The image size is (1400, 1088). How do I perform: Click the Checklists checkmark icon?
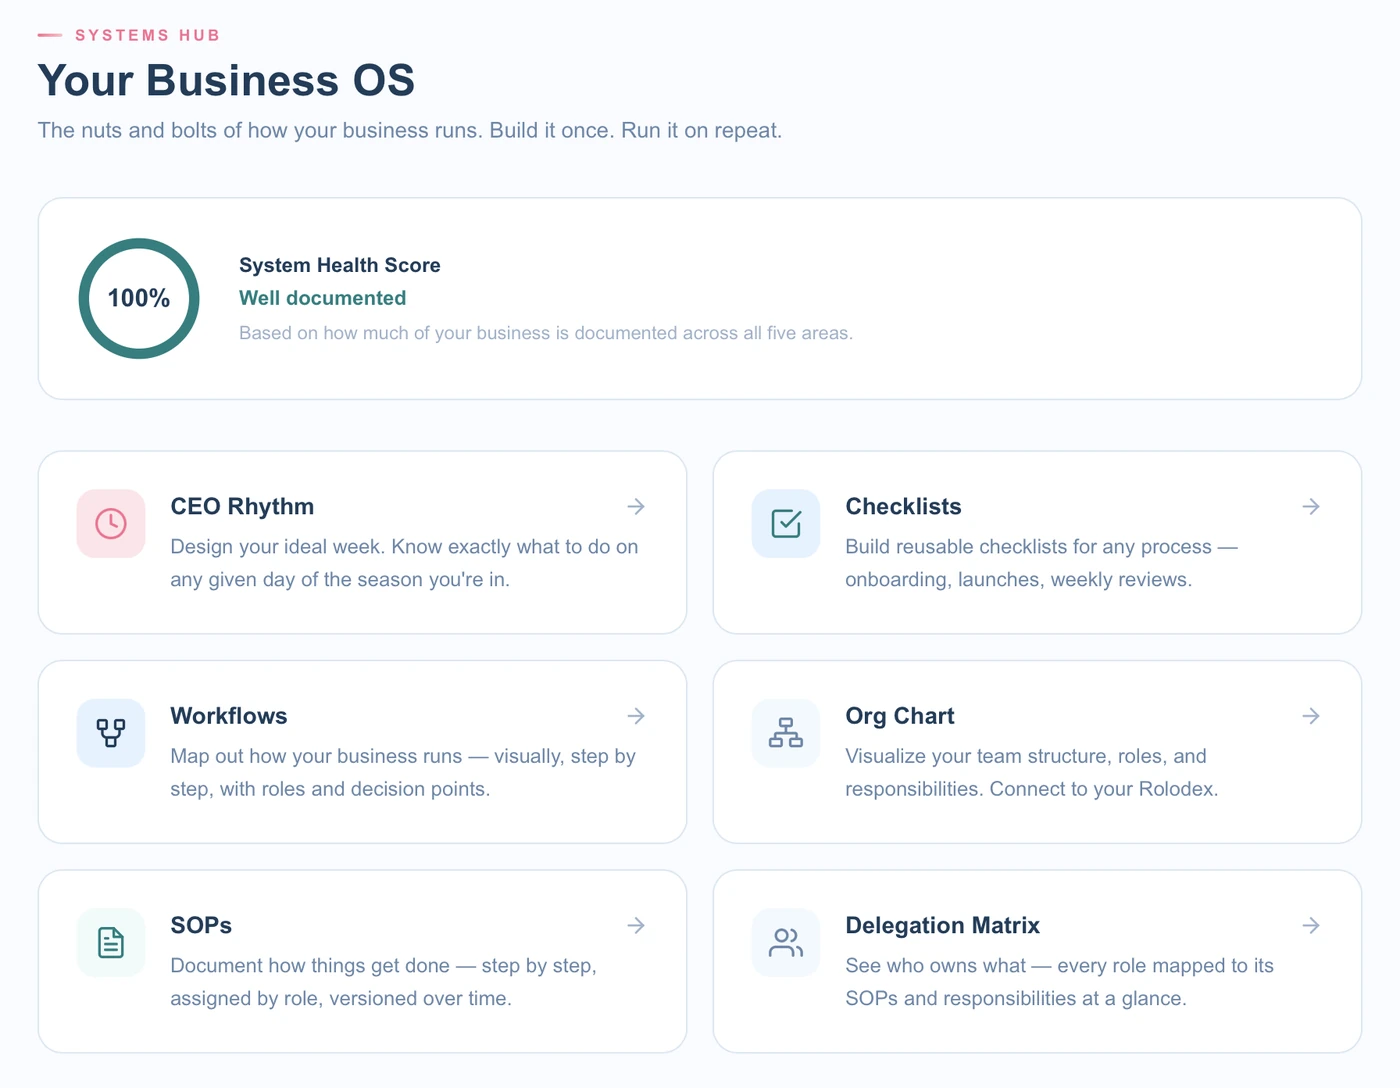tap(786, 523)
